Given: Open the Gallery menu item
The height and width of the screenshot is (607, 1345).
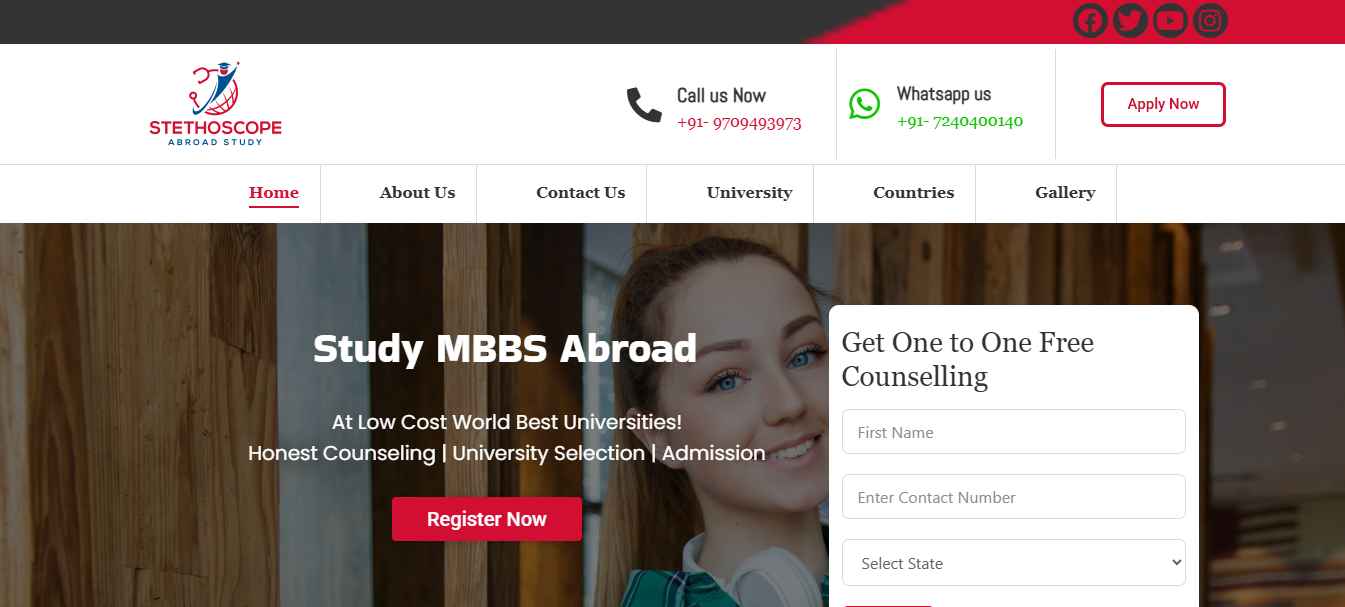Looking at the screenshot, I should click(x=1065, y=193).
